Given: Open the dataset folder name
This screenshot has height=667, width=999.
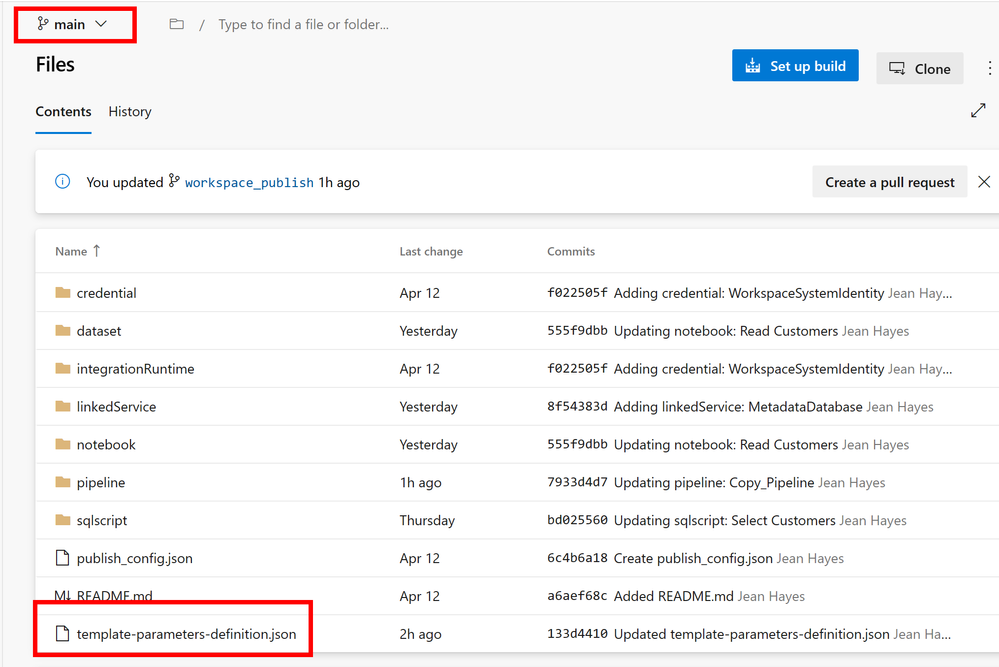Looking at the screenshot, I should coord(99,331).
